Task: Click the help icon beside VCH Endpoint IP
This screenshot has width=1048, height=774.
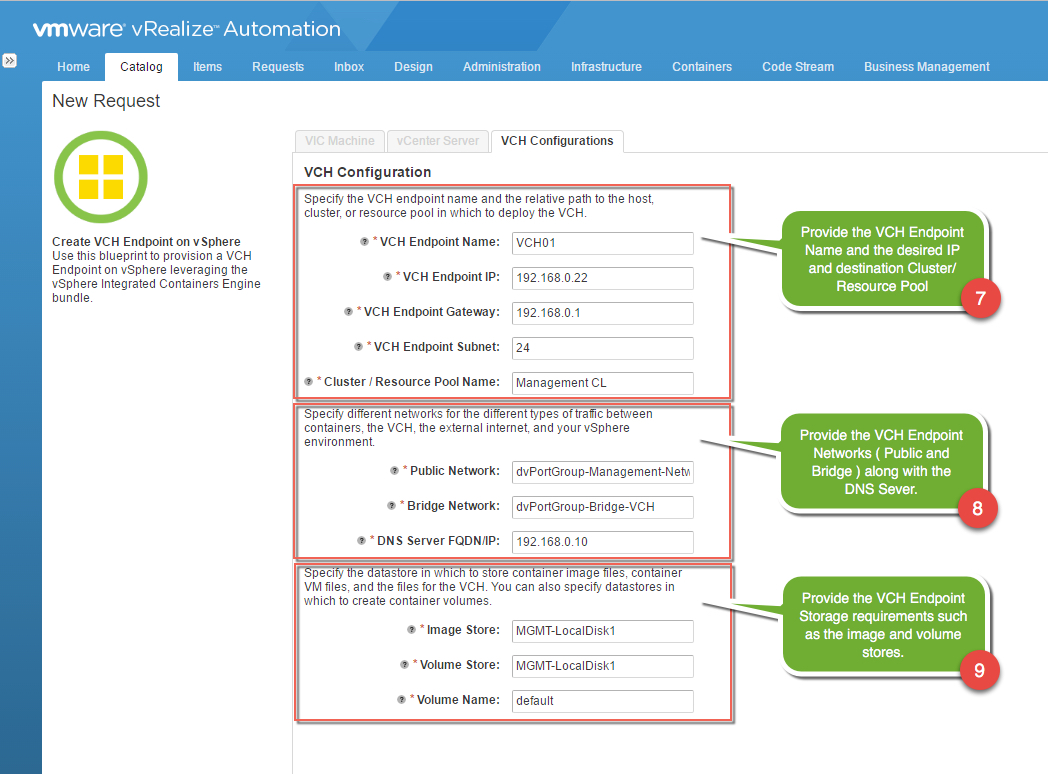Action: tap(387, 277)
